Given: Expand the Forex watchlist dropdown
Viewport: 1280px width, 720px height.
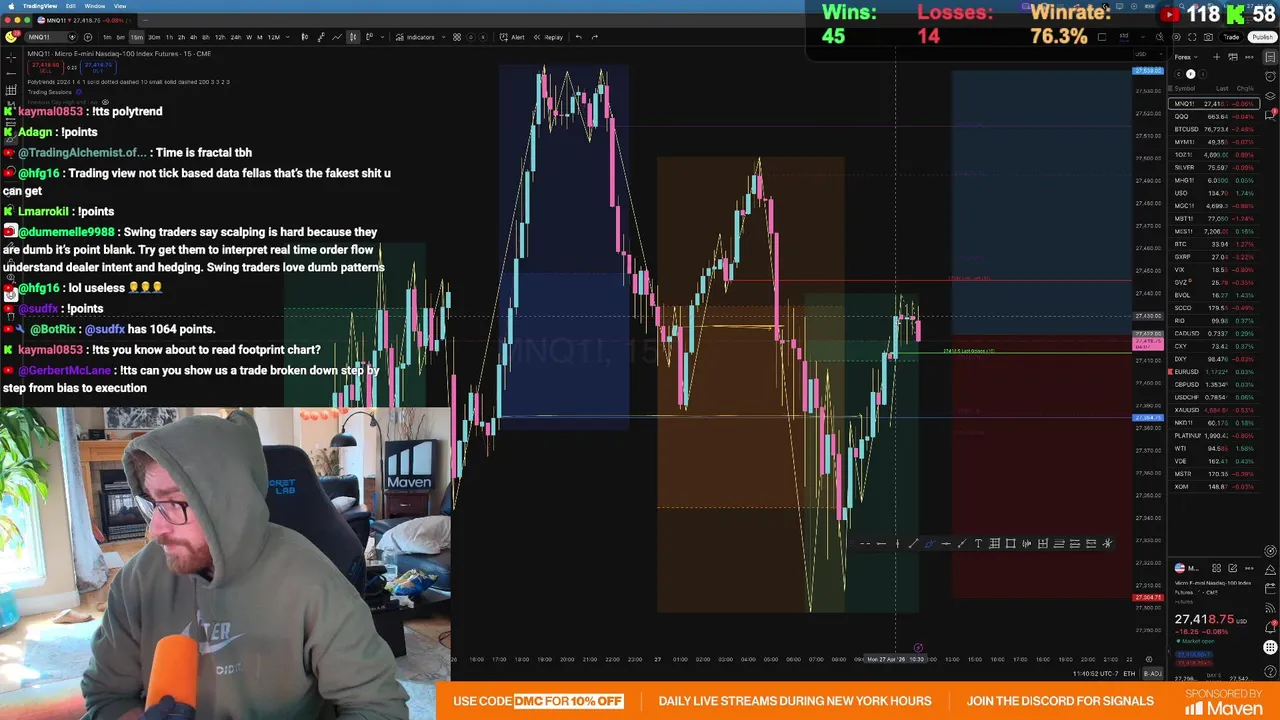Looking at the screenshot, I should [1185, 57].
